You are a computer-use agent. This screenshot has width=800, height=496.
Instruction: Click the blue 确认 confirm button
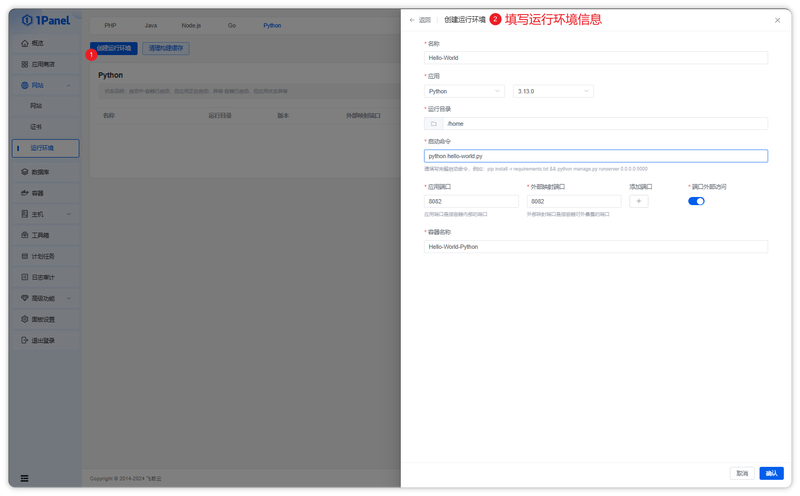(771, 474)
